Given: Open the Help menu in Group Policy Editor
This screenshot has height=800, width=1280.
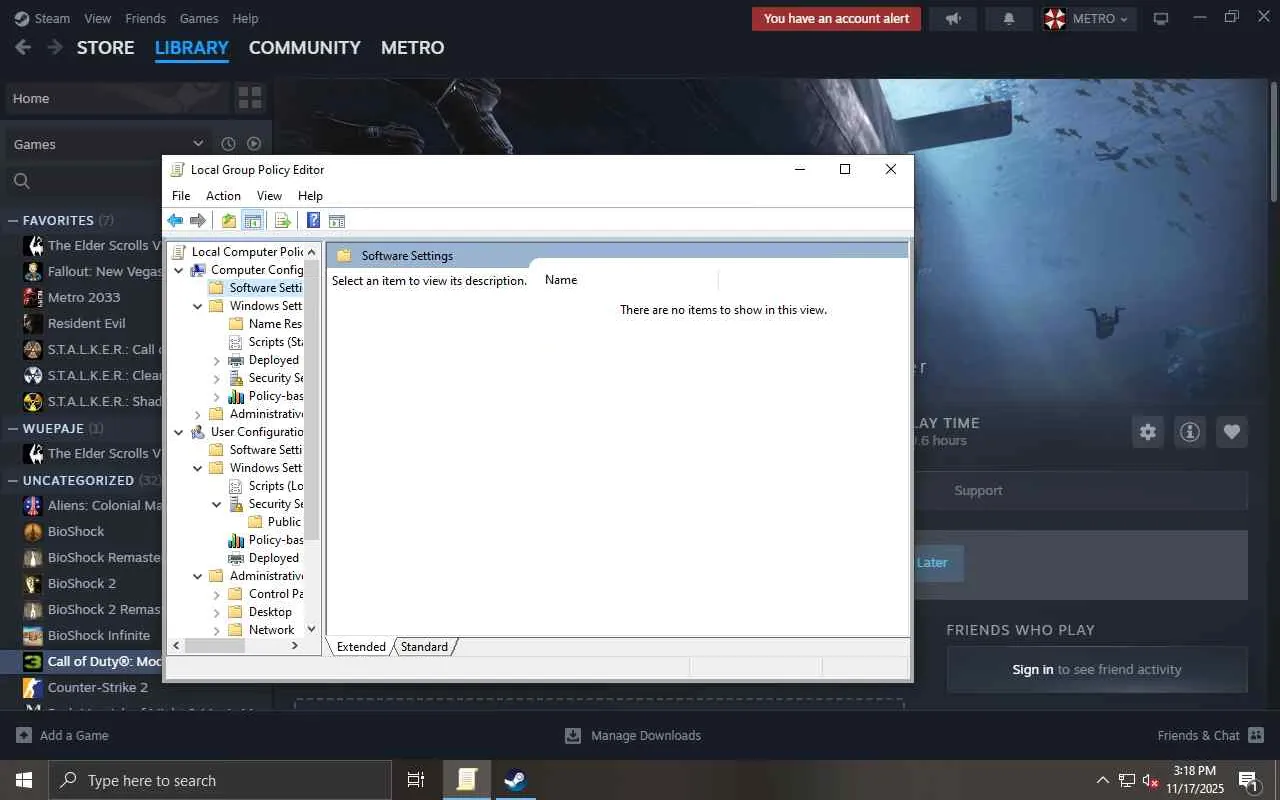Looking at the screenshot, I should click(310, 196).
